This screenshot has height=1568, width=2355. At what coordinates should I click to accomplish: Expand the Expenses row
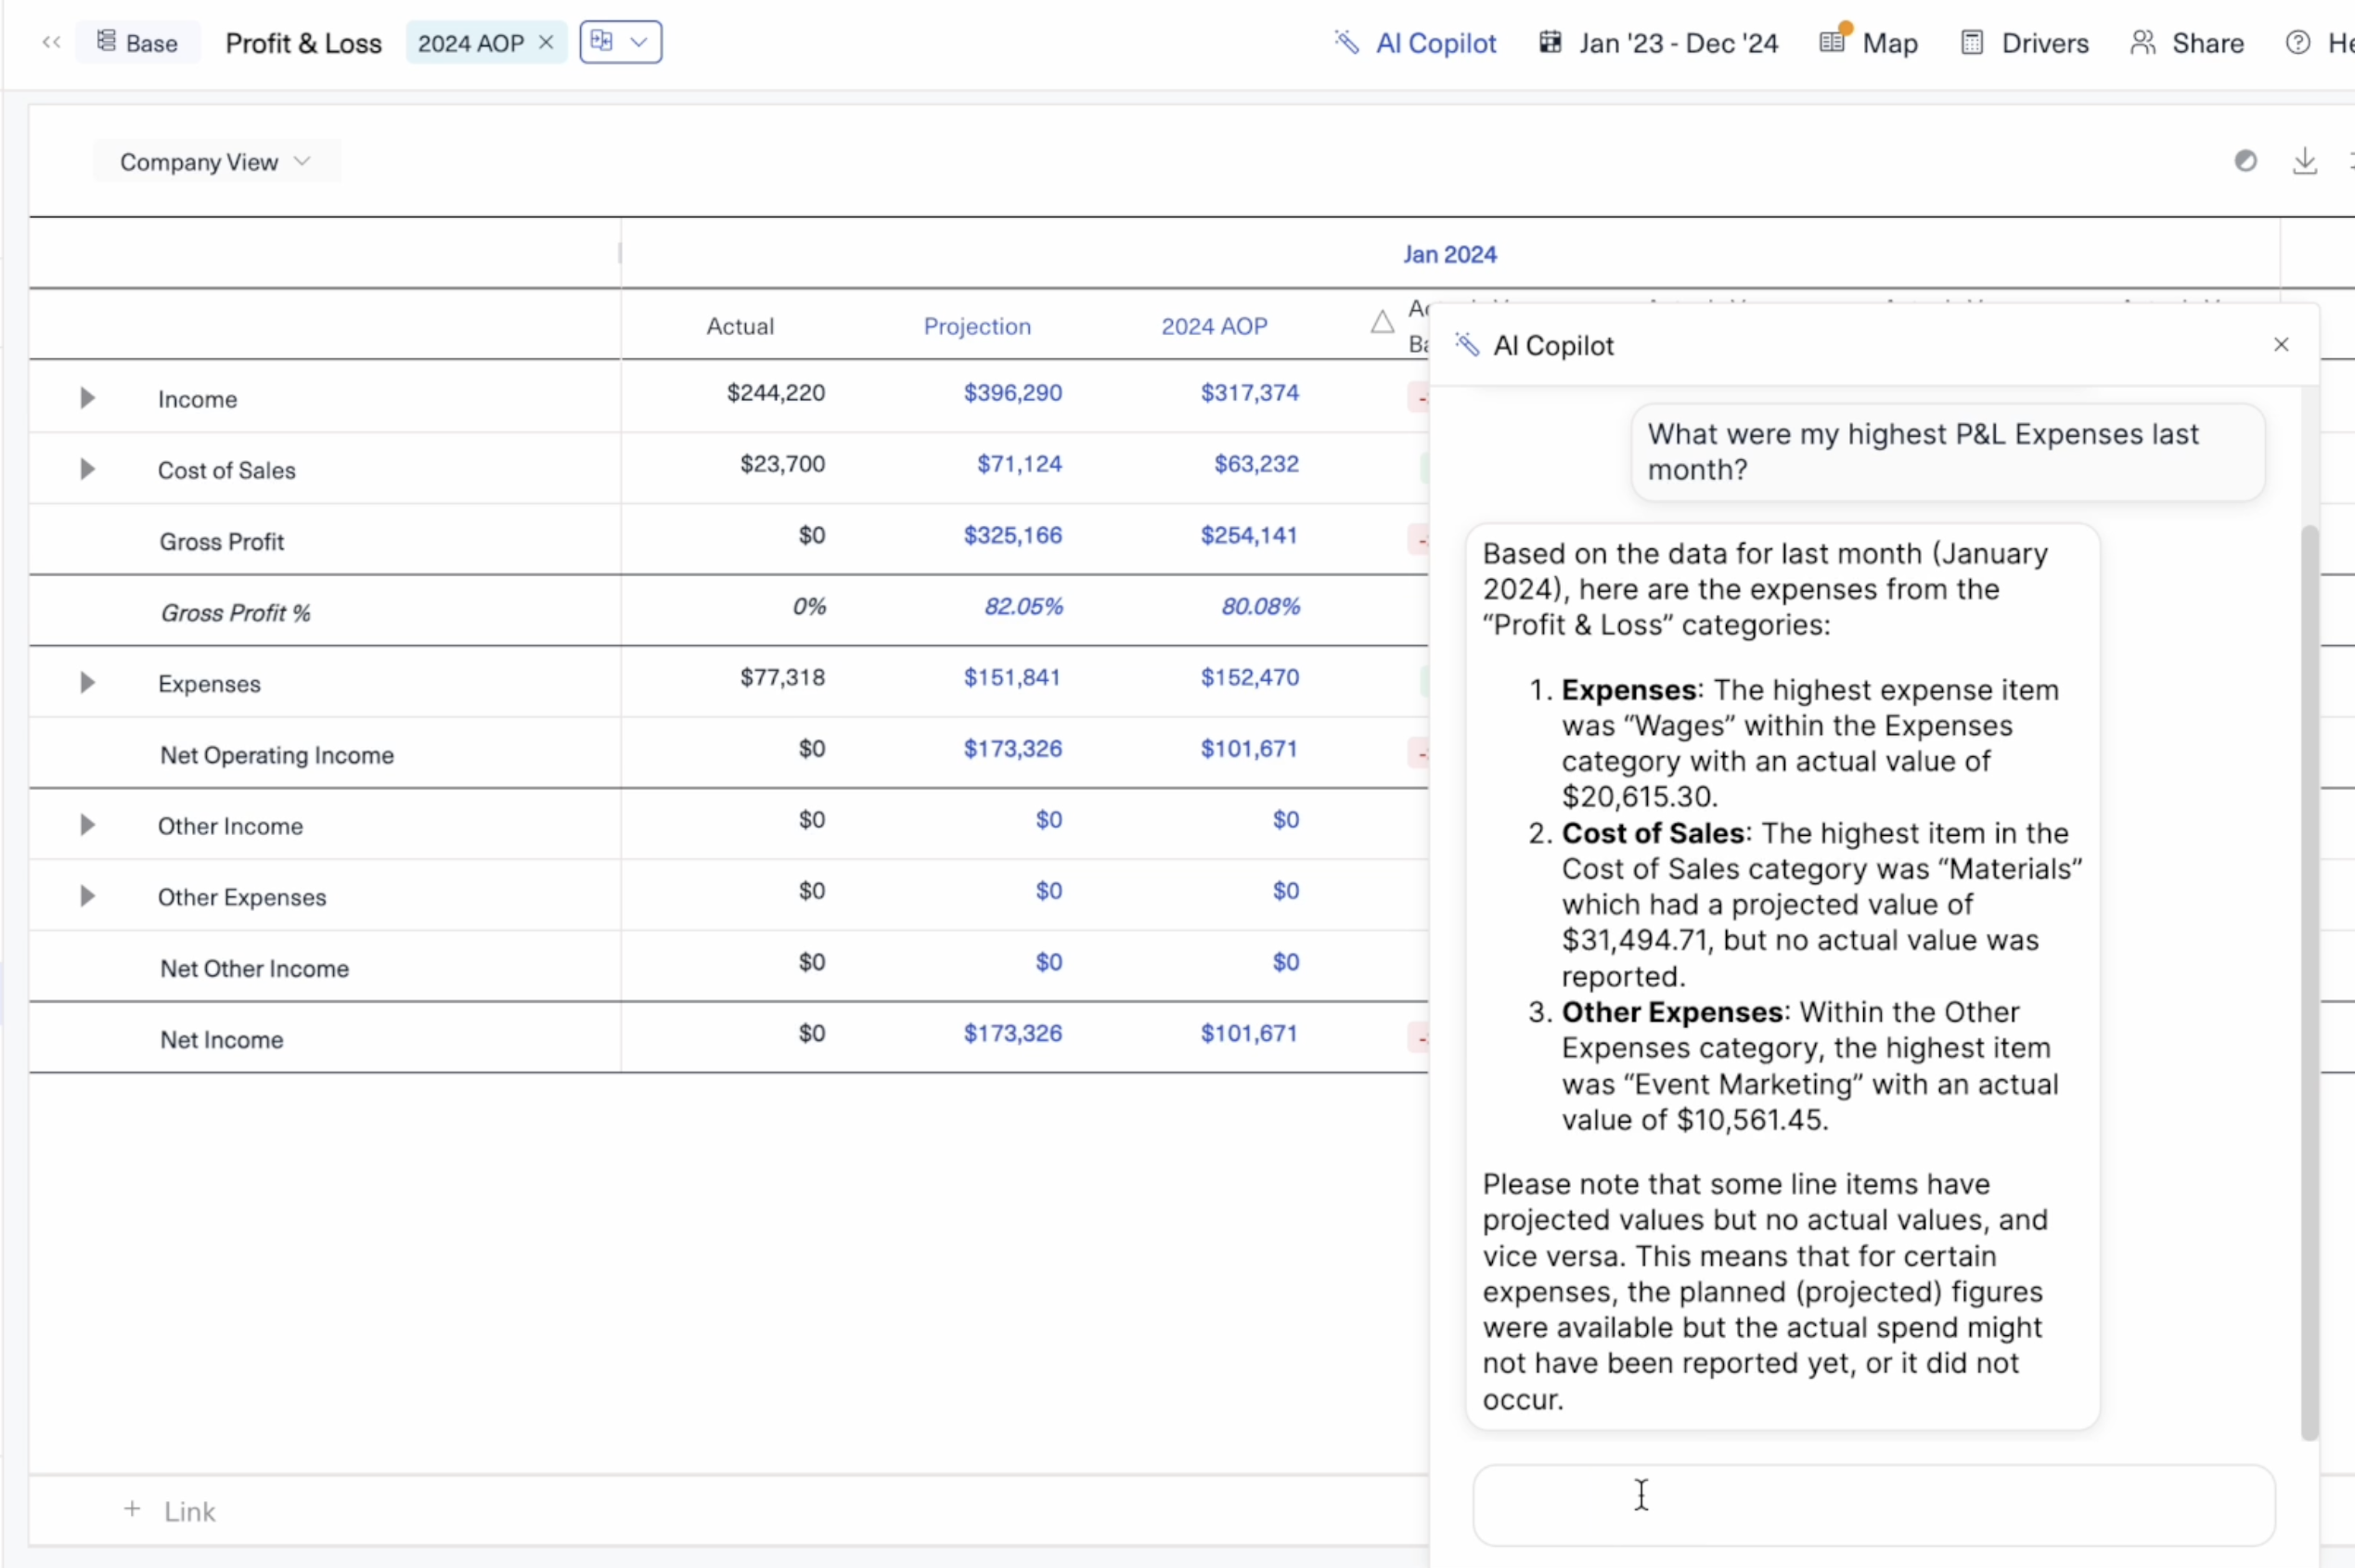tap(88, 683)
